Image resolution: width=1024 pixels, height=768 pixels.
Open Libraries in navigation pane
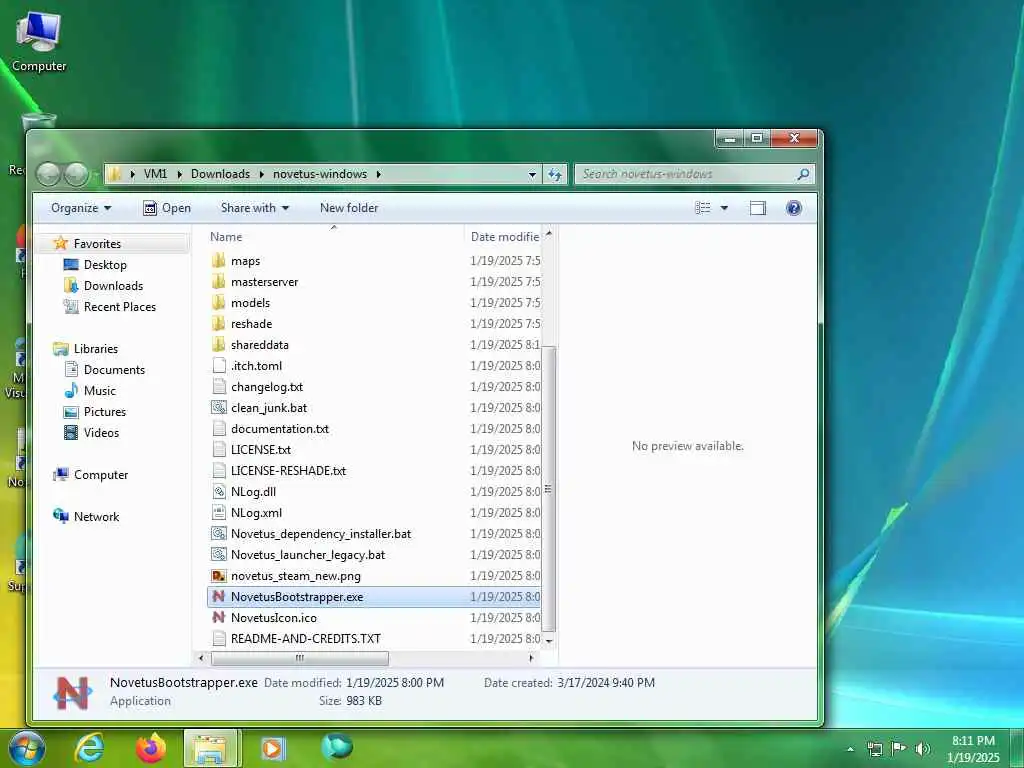[x=95, y=349]
